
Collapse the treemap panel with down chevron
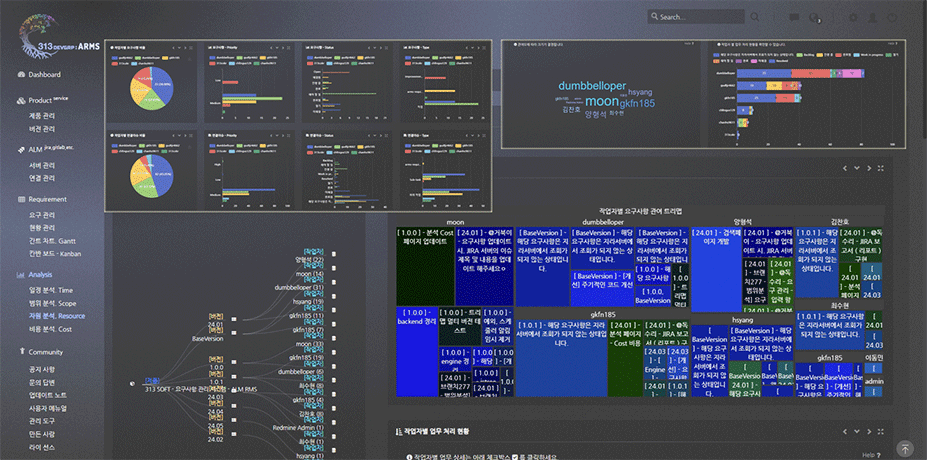click(856, 168)
